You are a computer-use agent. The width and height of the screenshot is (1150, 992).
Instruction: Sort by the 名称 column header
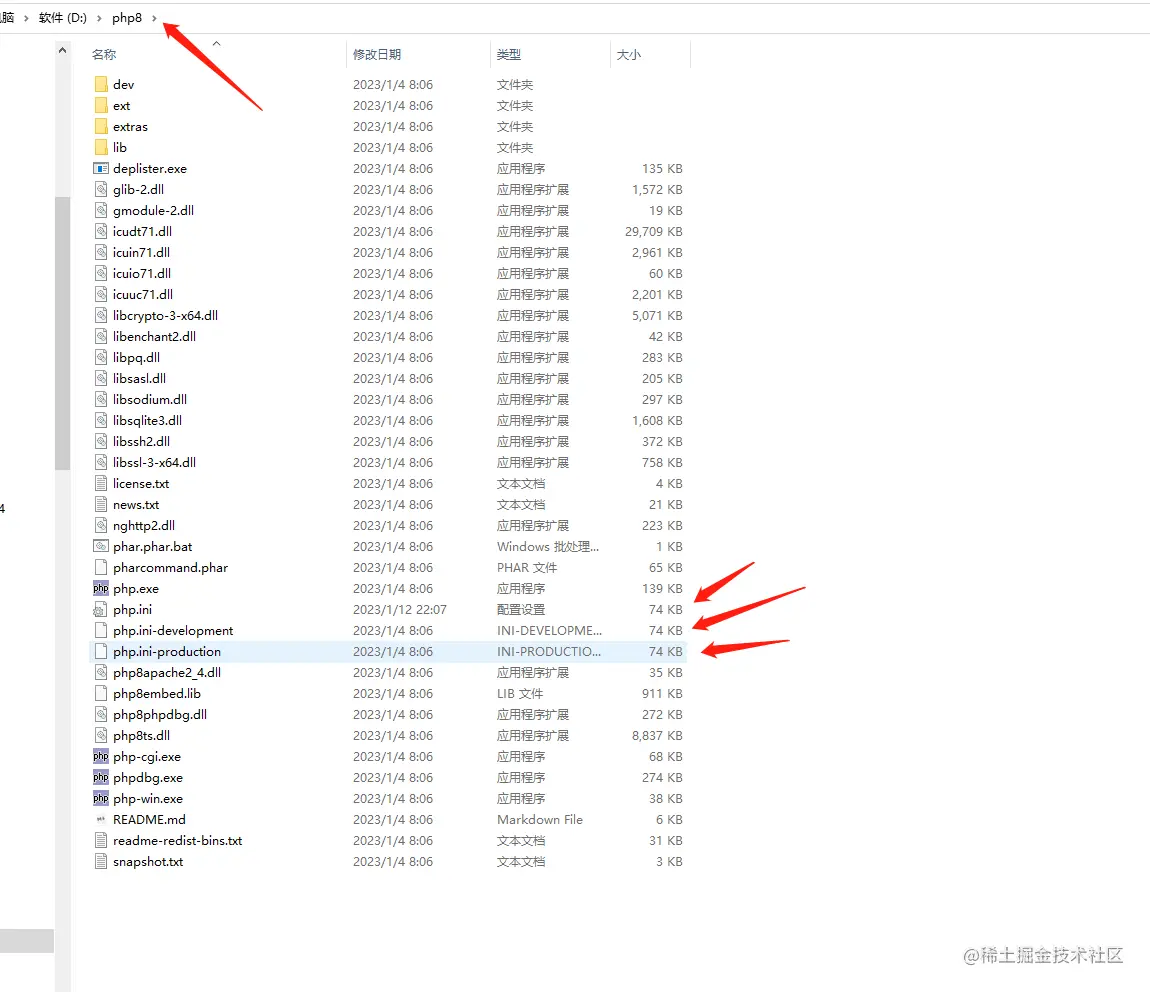click(104, 54)
